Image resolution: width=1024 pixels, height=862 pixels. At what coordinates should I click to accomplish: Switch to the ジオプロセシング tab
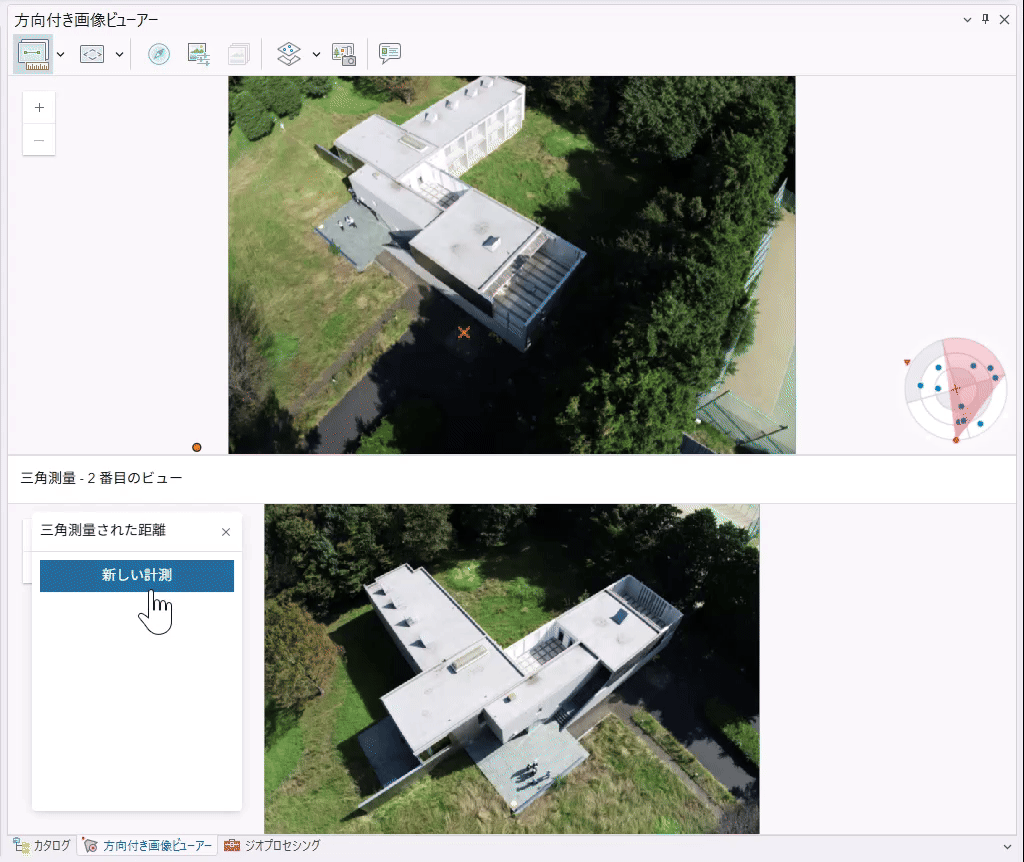click(x=272, y=846)
